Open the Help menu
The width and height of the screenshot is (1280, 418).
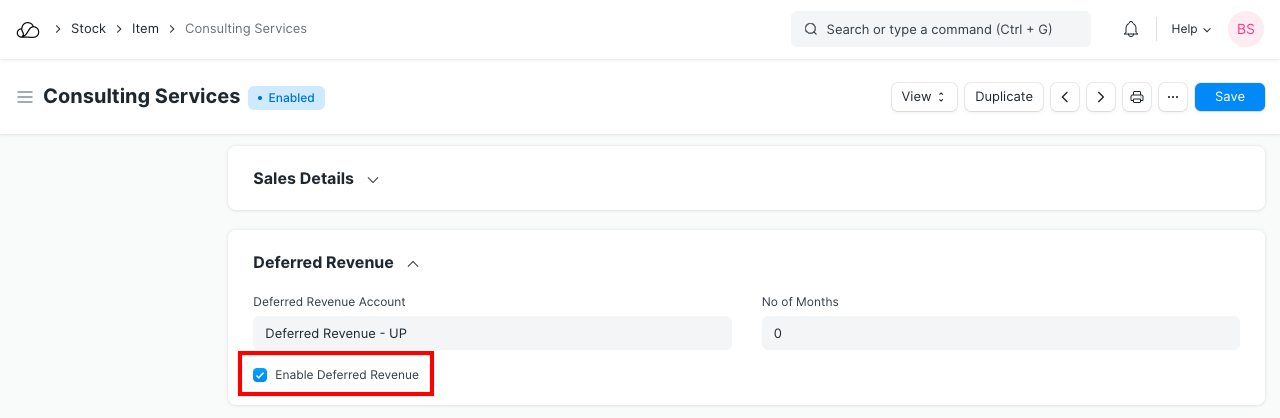[1191, 29]
